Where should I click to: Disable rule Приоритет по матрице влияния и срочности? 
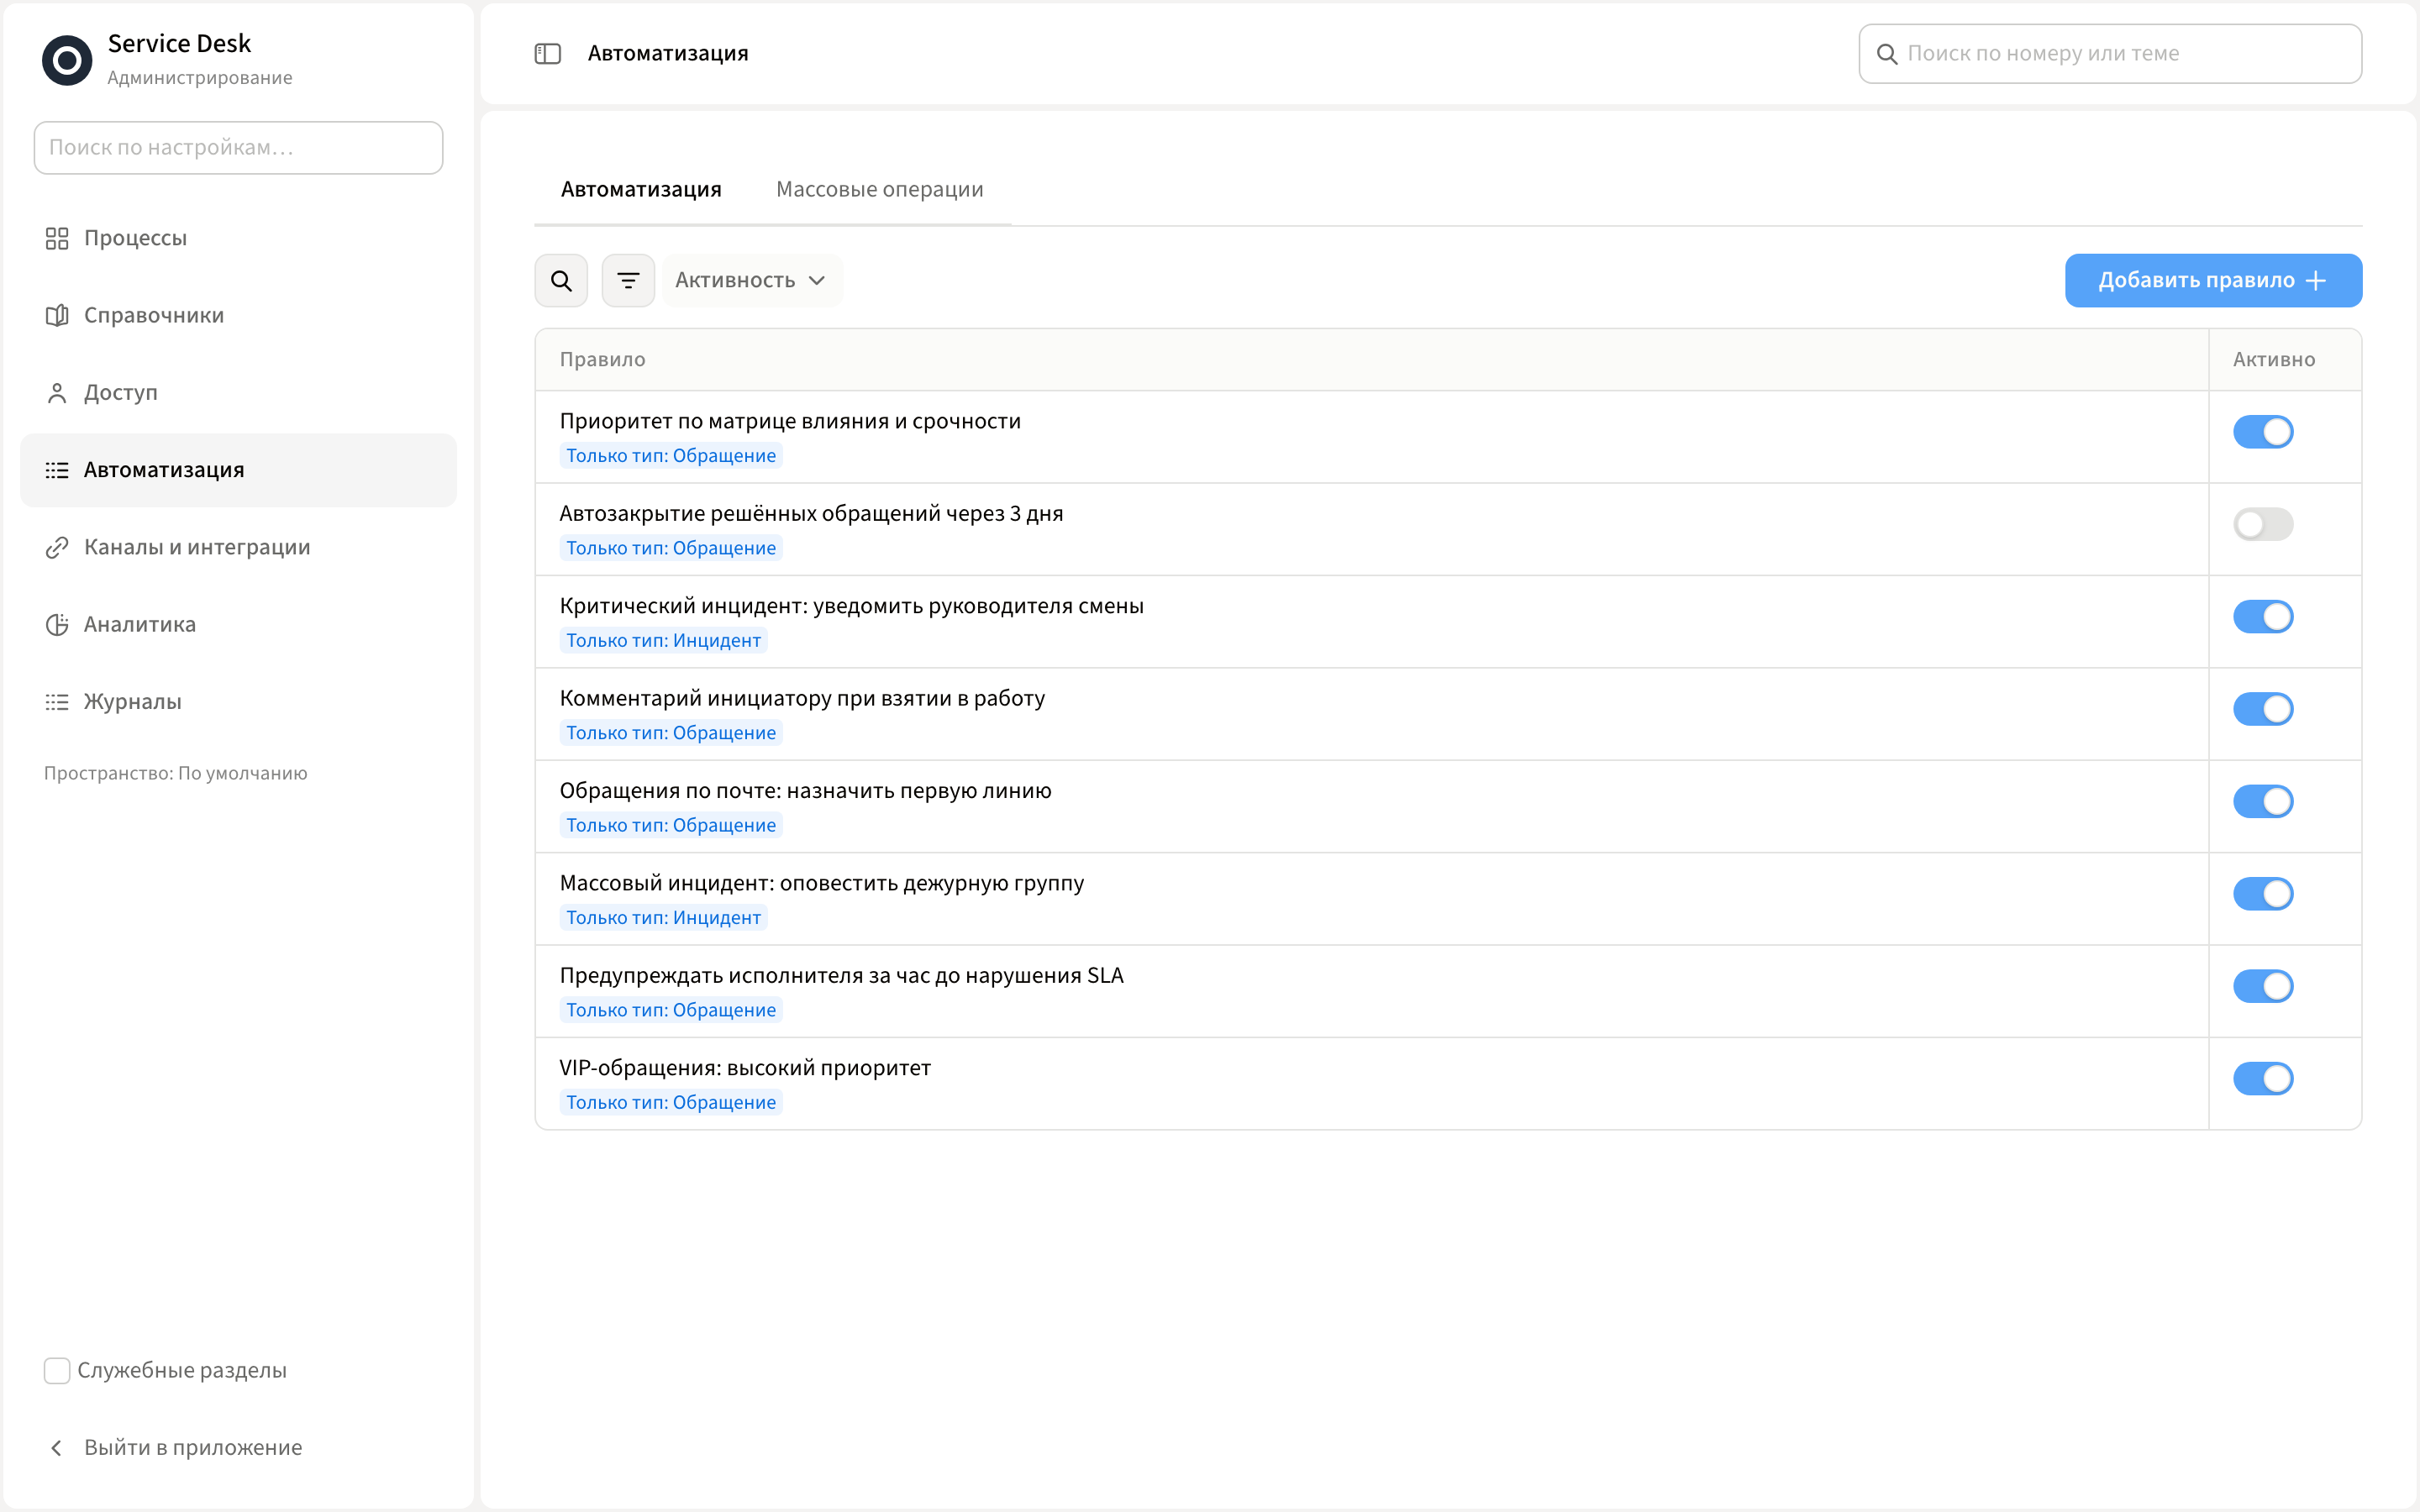(x=2263, y=432)
